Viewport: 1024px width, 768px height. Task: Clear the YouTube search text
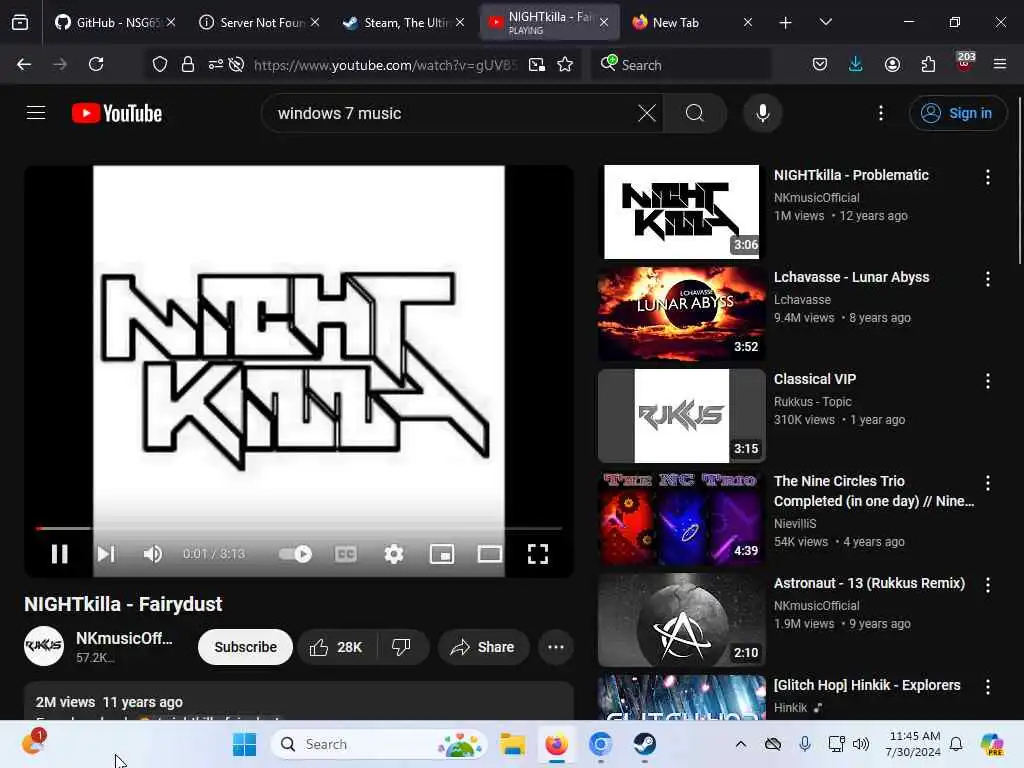coord(647,113)
